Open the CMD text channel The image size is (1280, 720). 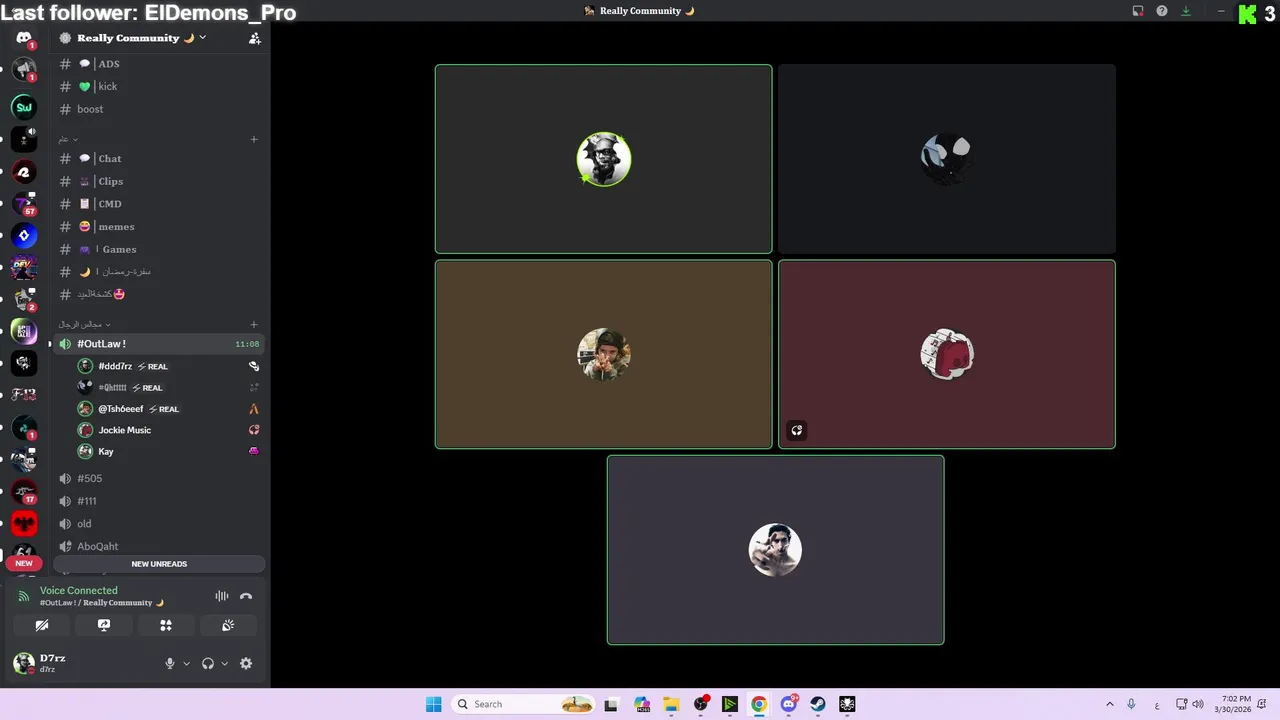159,204
